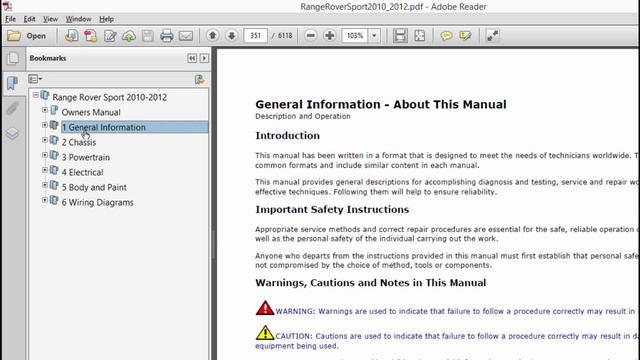Expand the 3 Powertrain bookmark
Image resolution: width=640 pixels, height=360 pixels.
click(45, 155)
